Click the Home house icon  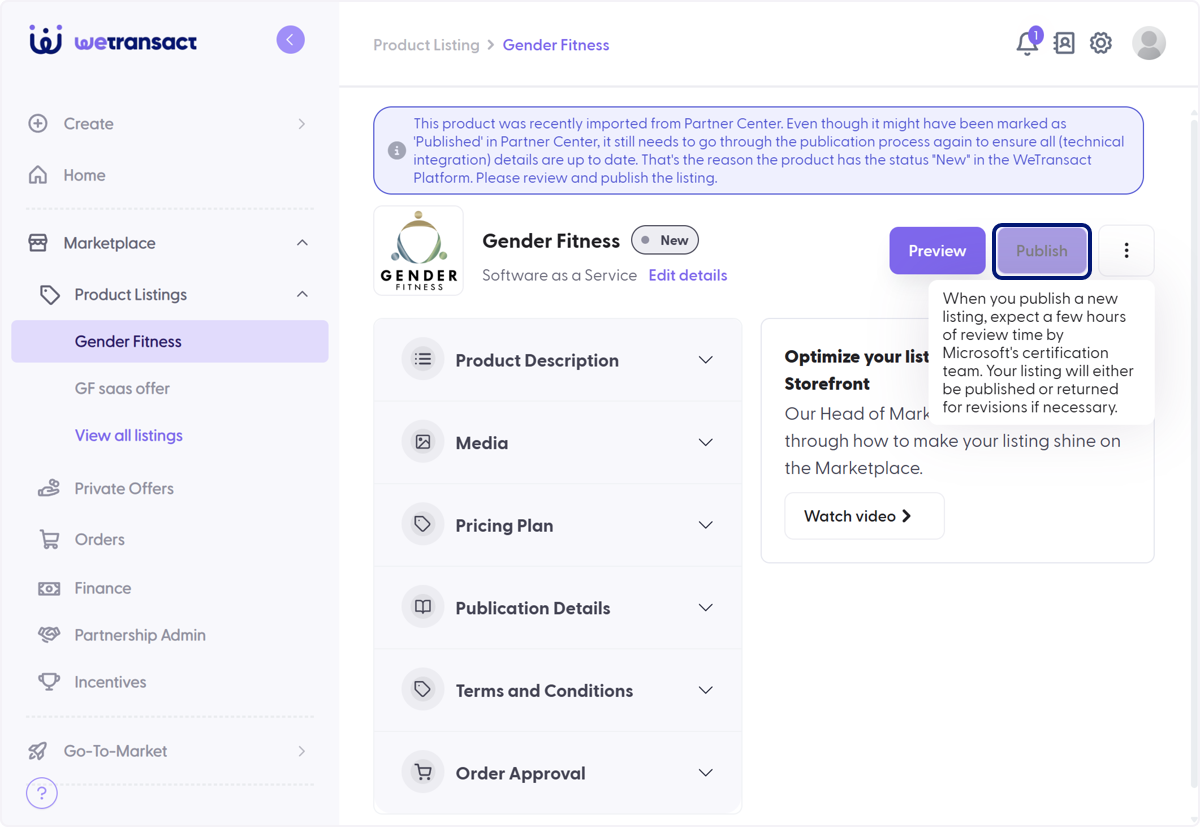pos(38,175)
